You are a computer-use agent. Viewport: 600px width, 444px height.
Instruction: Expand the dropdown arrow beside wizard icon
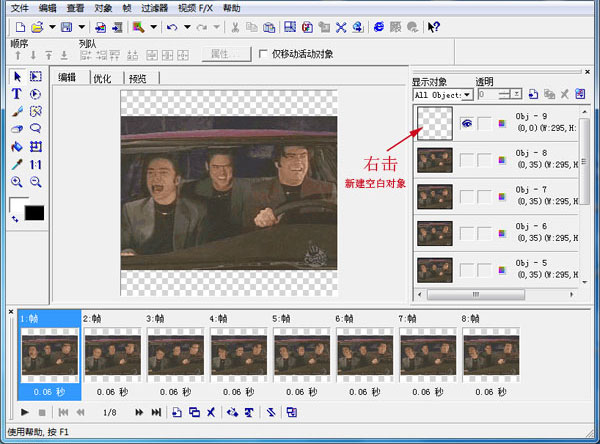pyautogui.click(x=153, y=27)
